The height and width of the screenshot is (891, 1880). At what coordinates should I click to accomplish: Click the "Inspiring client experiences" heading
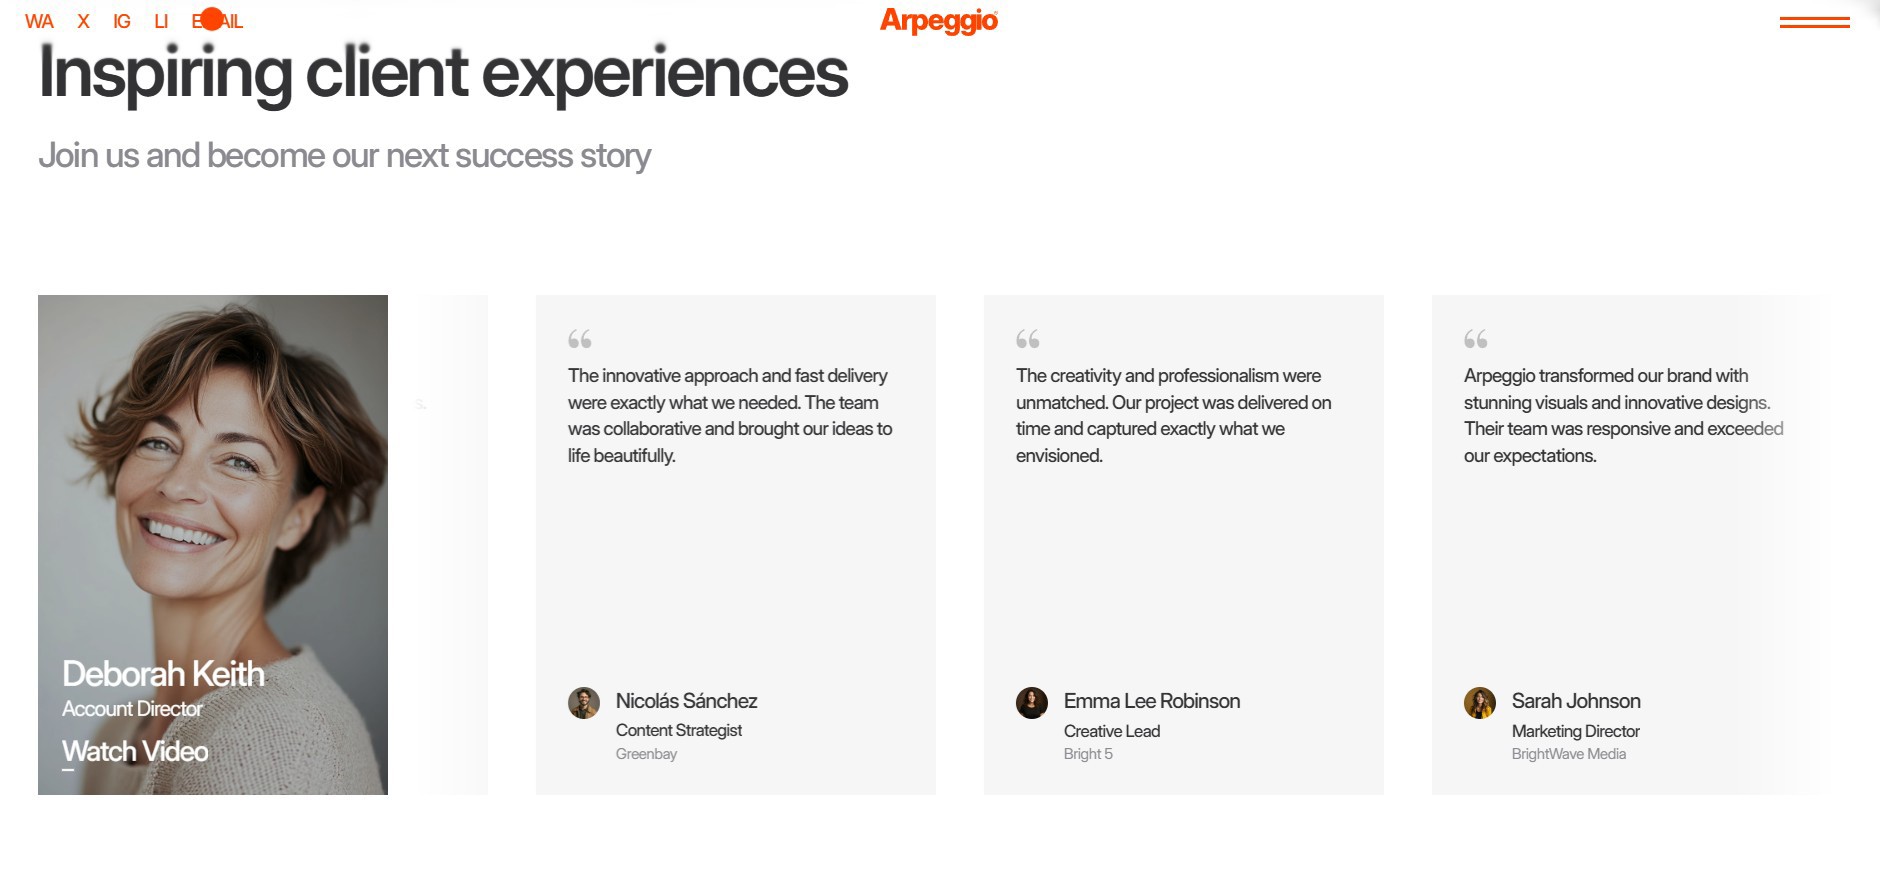click(x=443, y=72)
